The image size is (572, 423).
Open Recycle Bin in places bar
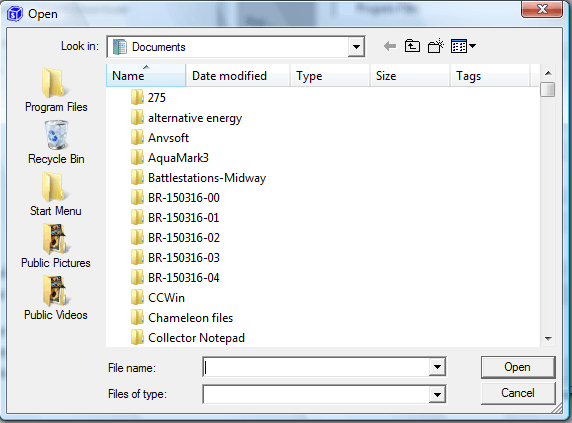[x=56, y=143]
